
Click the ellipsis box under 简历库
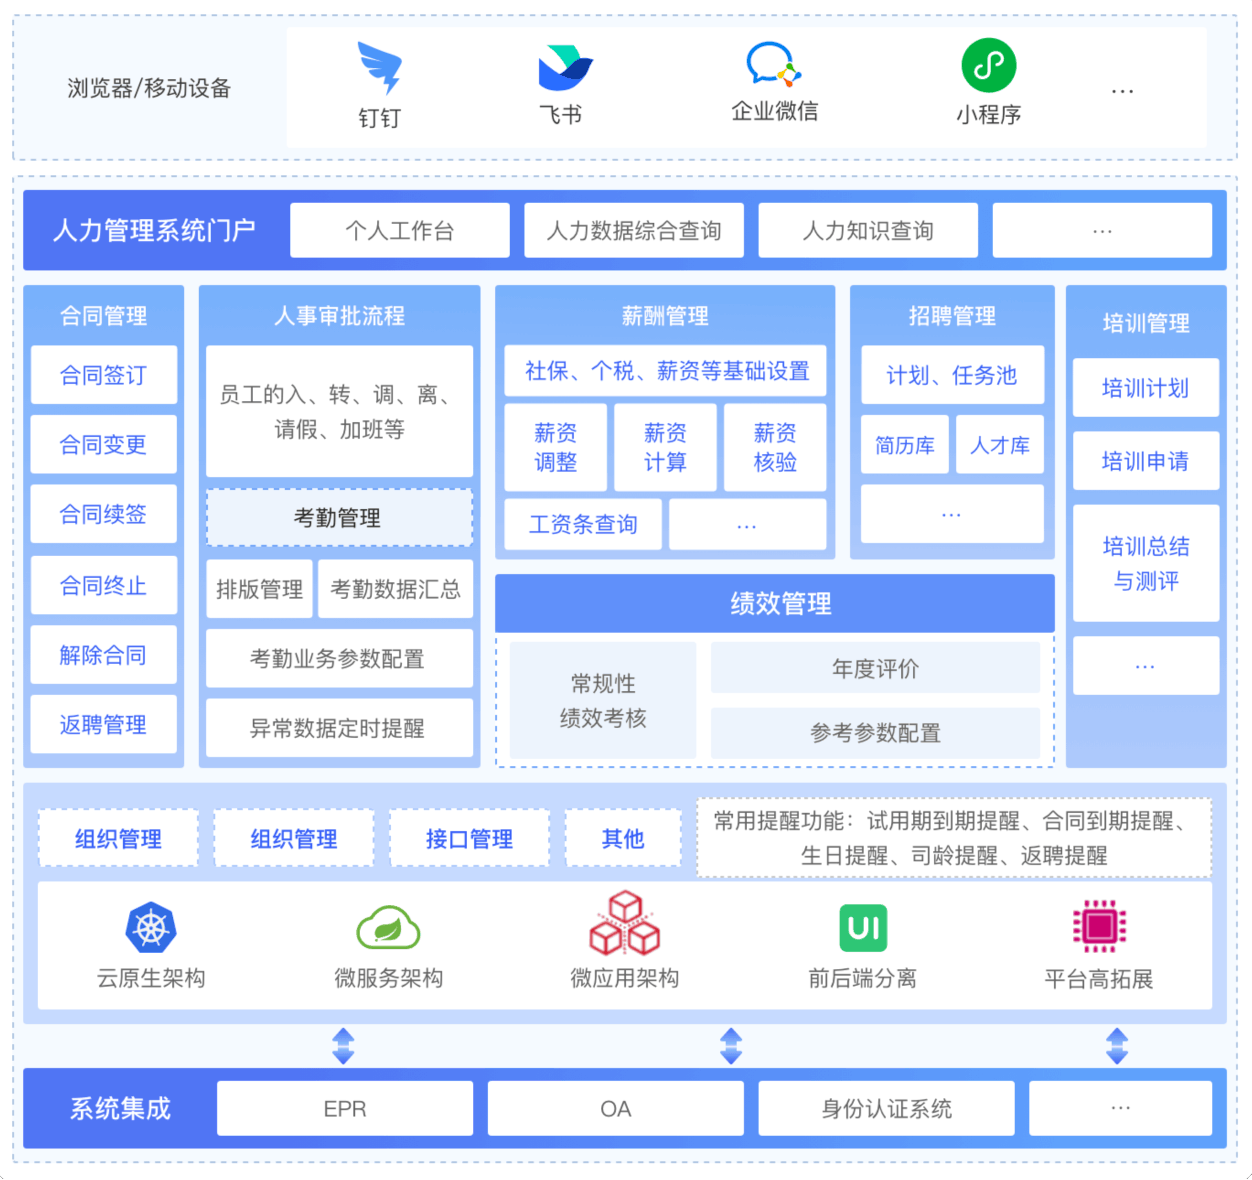point(952,514)
